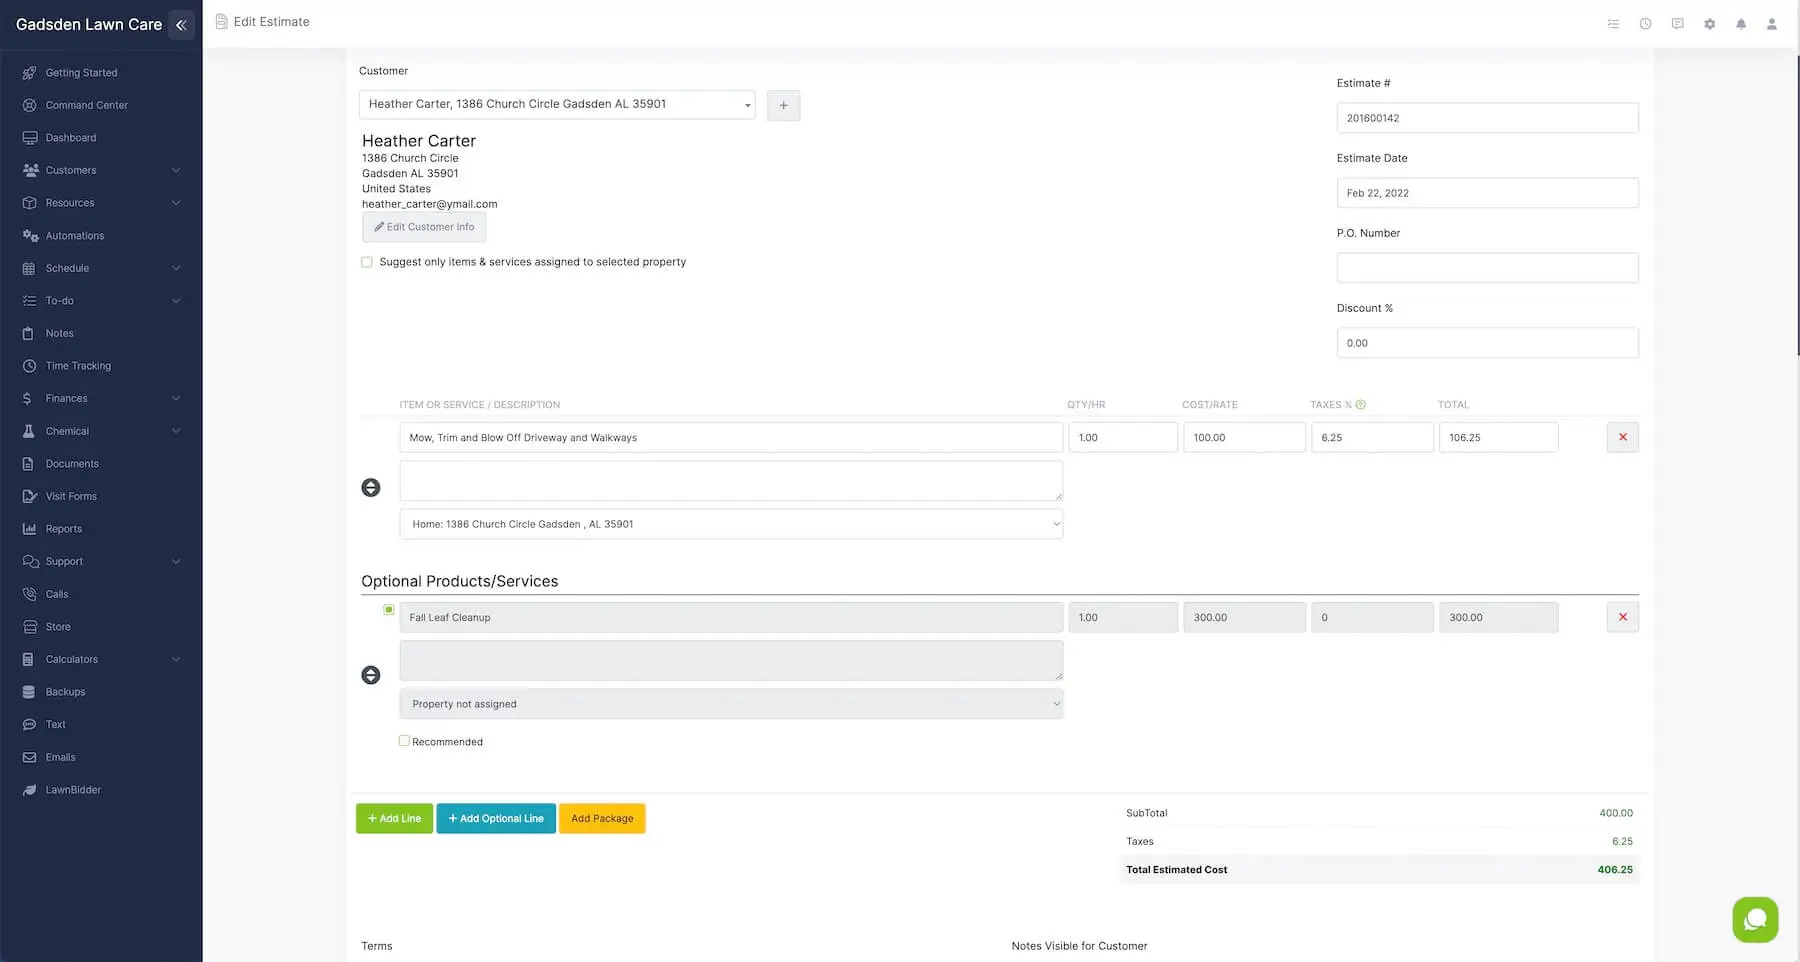Viewport: 1800px width, 962px height.
Task: Click the P.O. Number field
Action: 1488,268
